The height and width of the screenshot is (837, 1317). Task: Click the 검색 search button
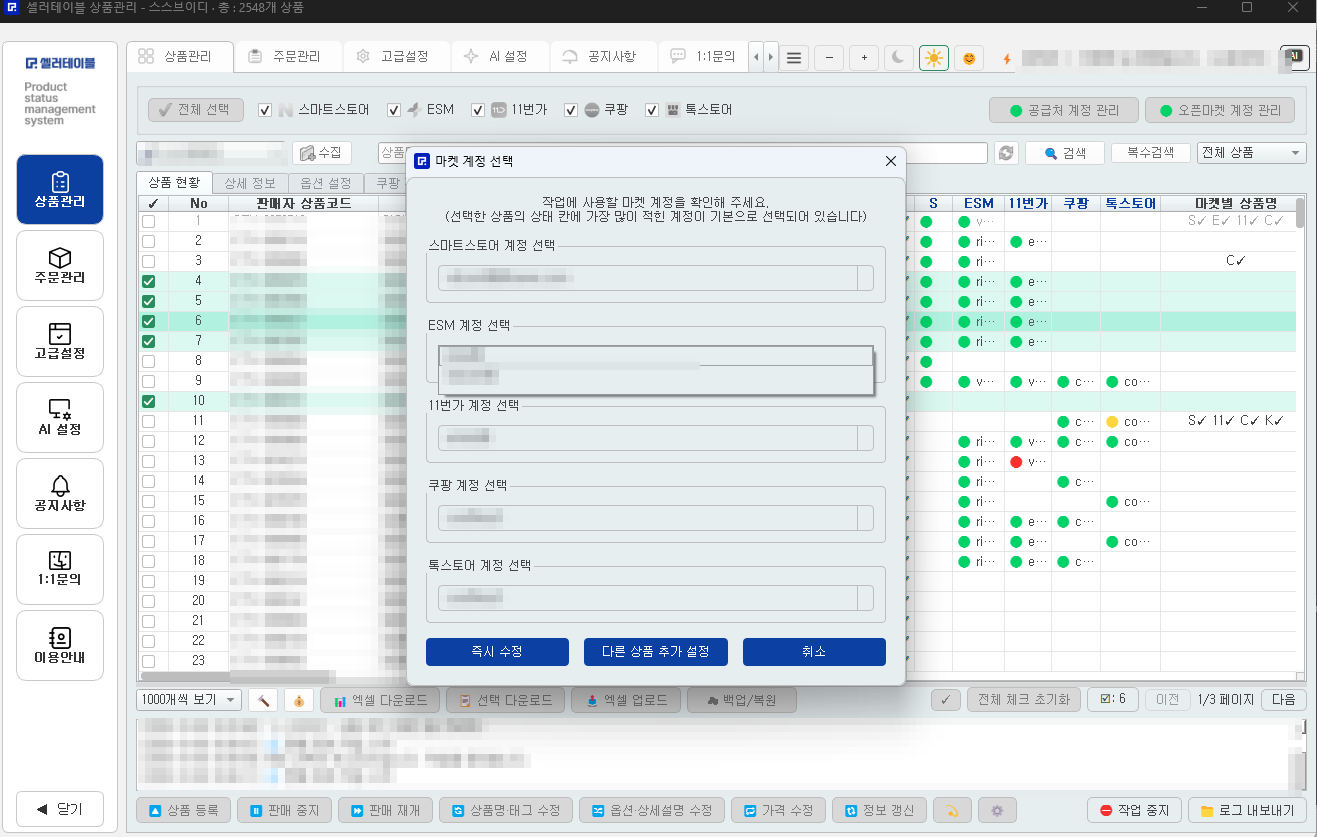(x=1064, y=153)
